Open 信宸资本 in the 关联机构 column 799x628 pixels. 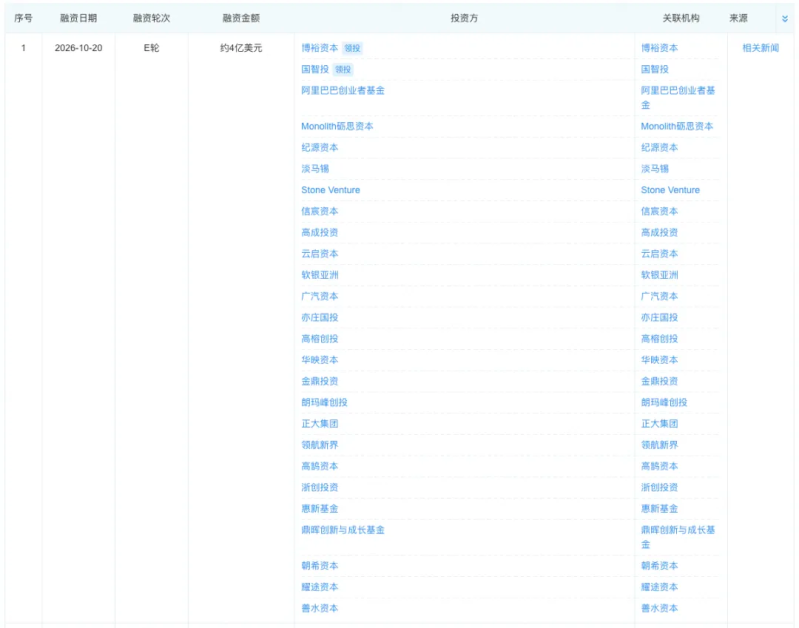click(x=659, y=212)
